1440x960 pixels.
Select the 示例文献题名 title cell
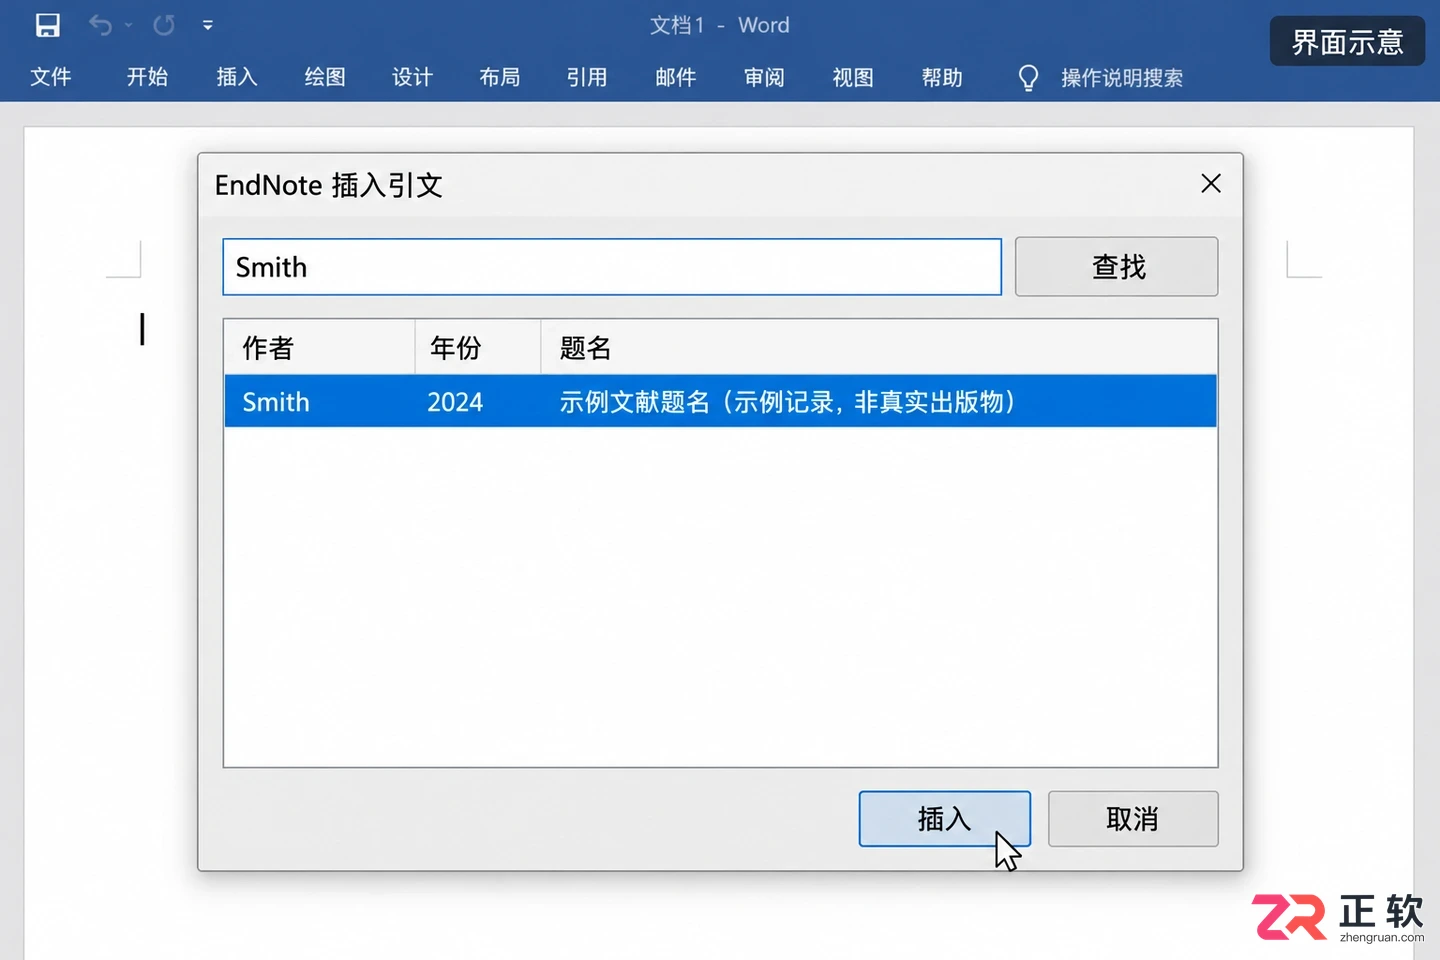click(787, 402)
